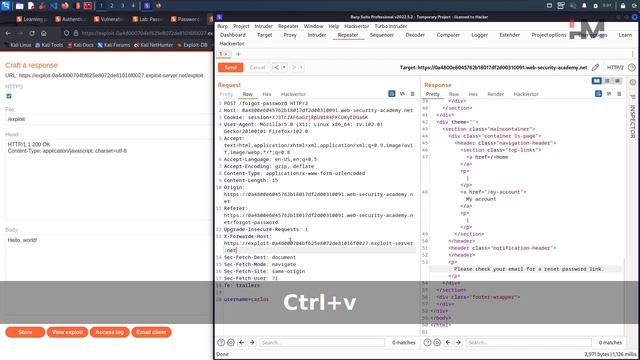Click the Kali menu launcher icon
The image size is (640, 360).
coord(5,5)
